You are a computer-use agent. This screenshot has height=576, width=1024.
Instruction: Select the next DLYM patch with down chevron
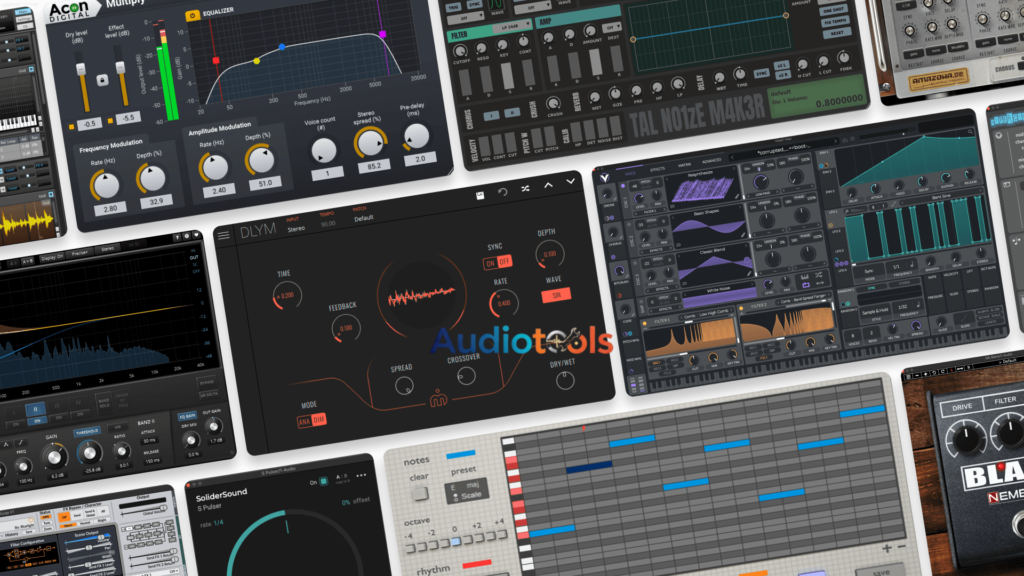point(570,182)
